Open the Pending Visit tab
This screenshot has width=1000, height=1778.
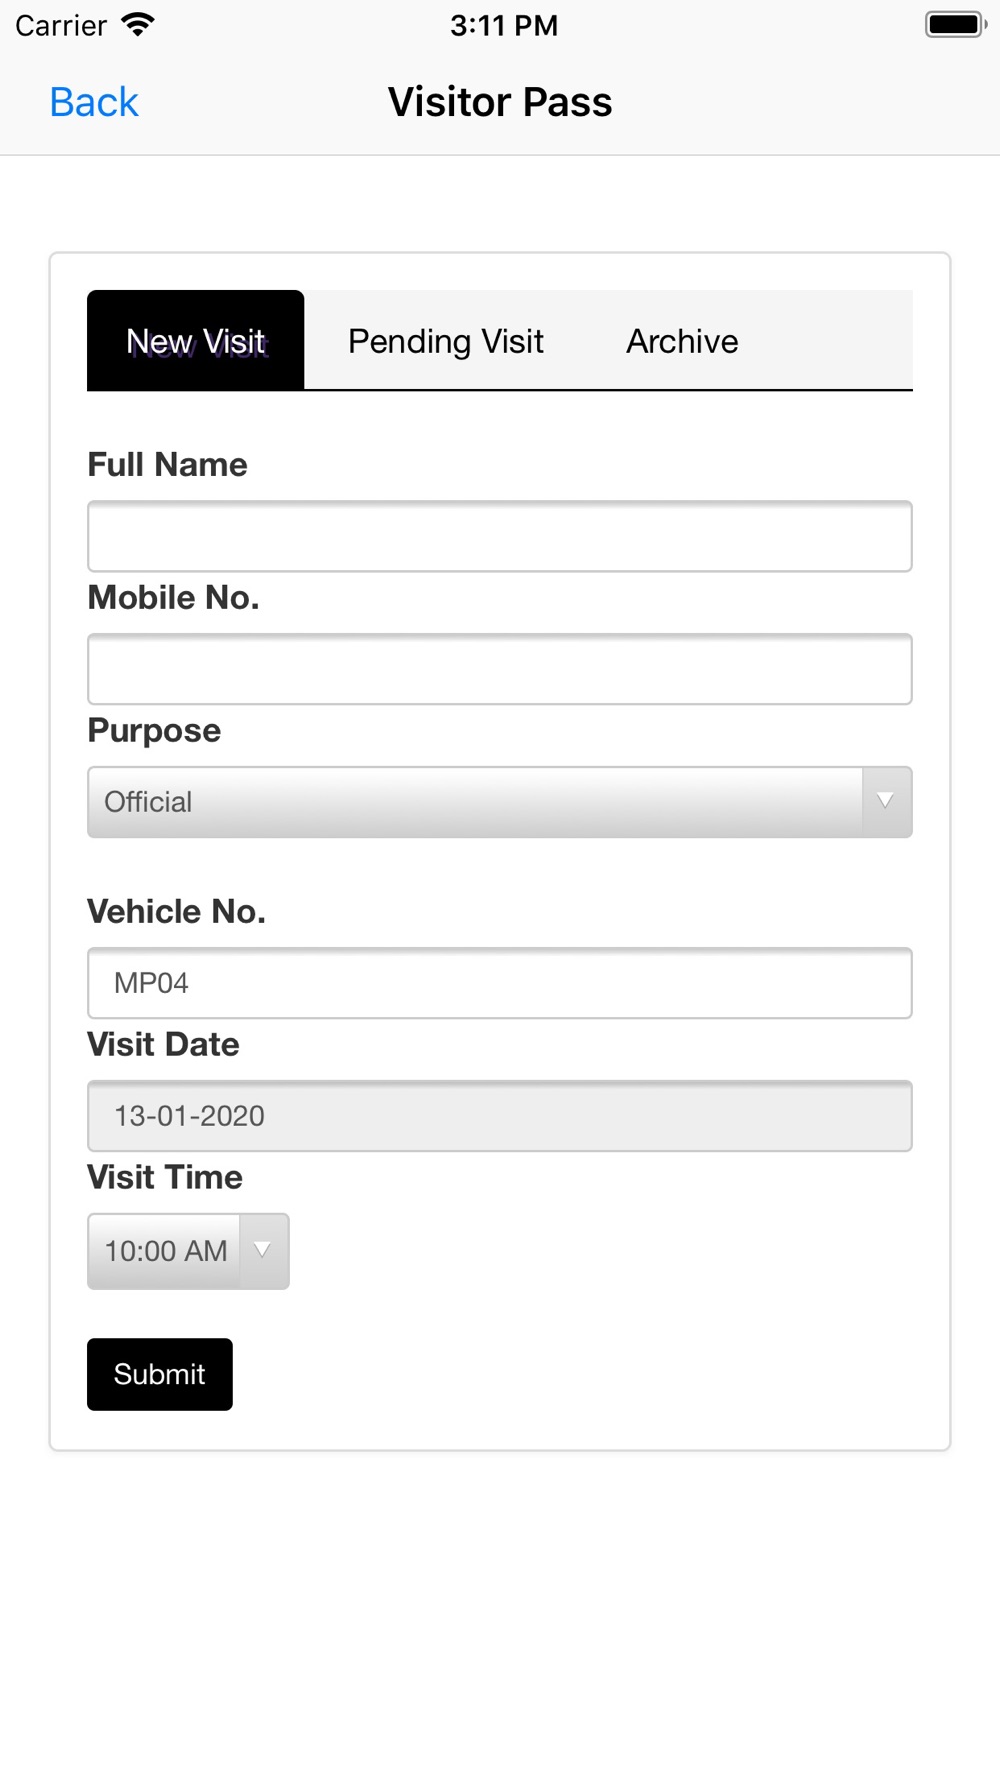445,341
